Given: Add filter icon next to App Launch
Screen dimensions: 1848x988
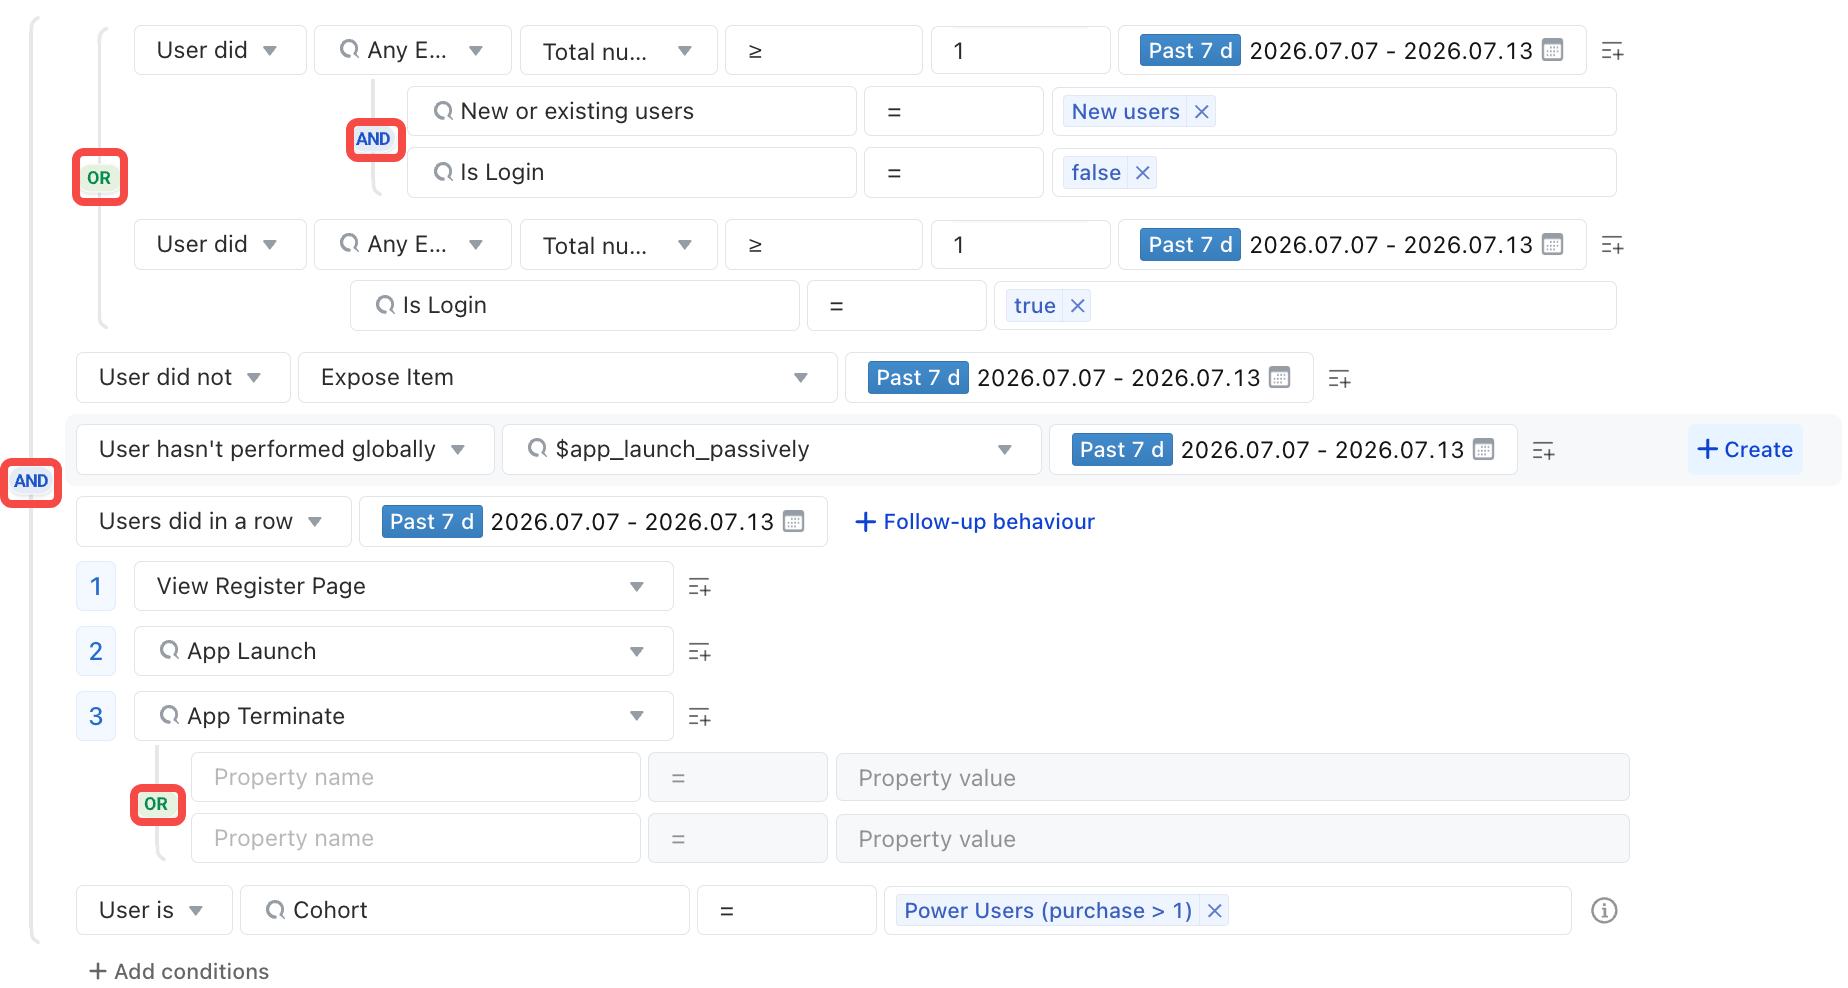Looking at the screenshot, I should (x=699, y=652).
